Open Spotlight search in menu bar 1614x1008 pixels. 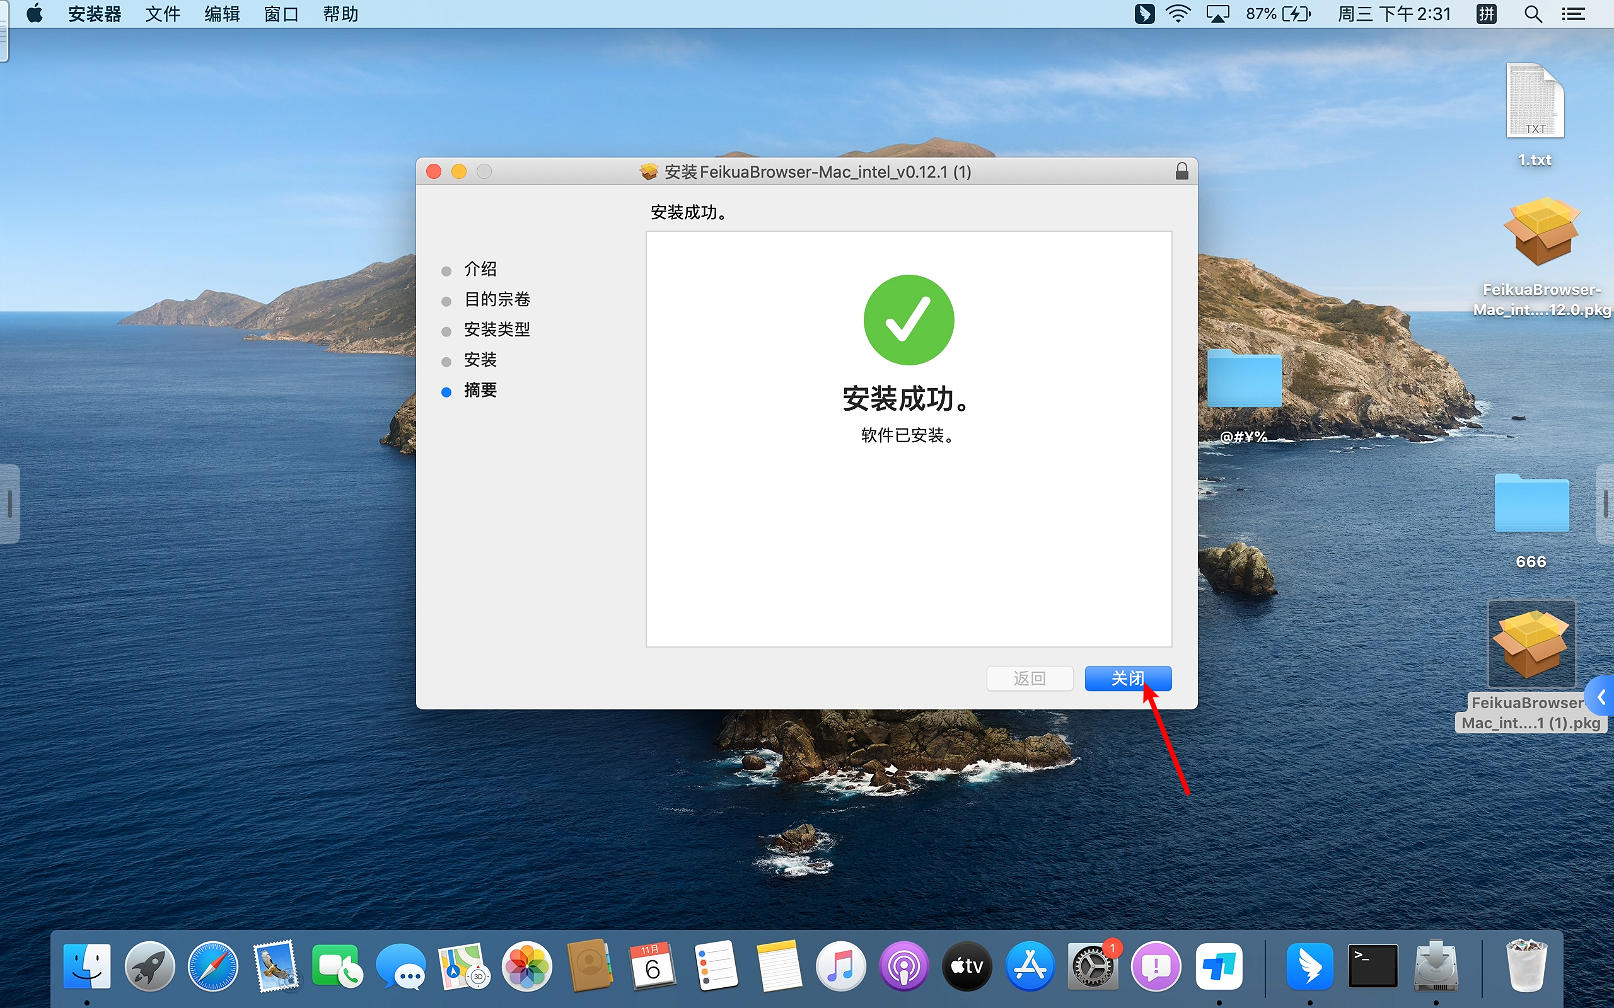pos(1532,14)
